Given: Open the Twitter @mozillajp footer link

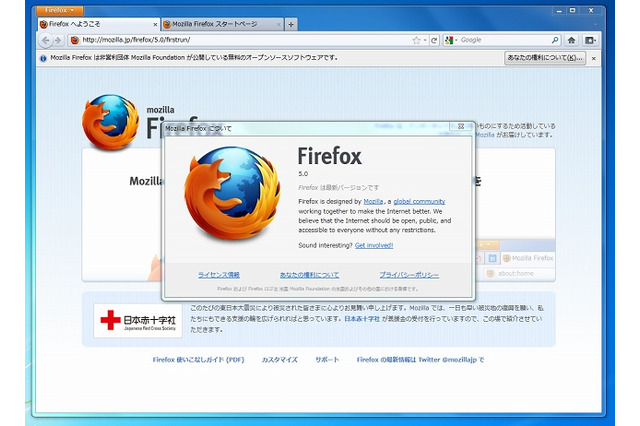Looking at the screenshot, I should (420, 359).
